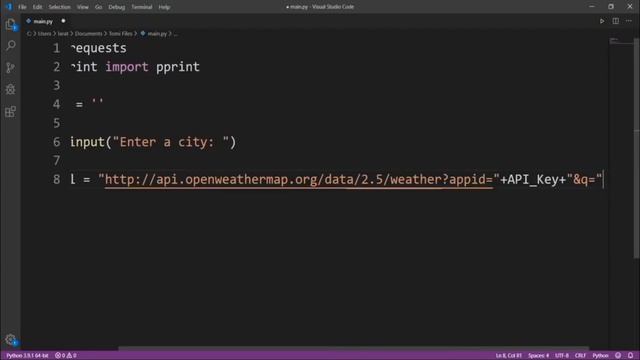Click line number 1 in the gutter

coord(56,48)
